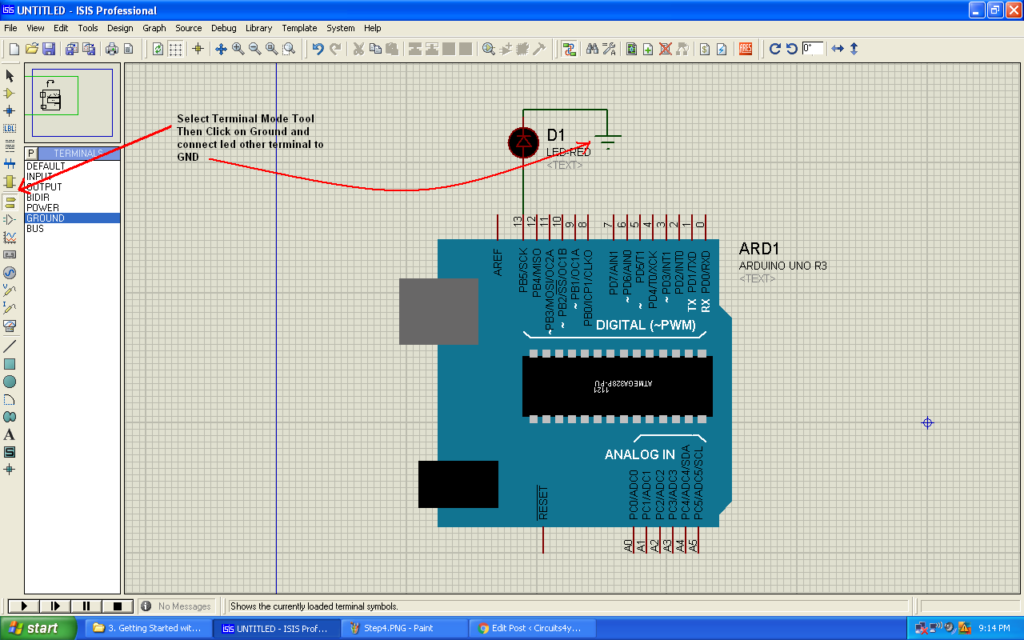
Task: Click the Redraw Display icon
Action: pos(157,49)
